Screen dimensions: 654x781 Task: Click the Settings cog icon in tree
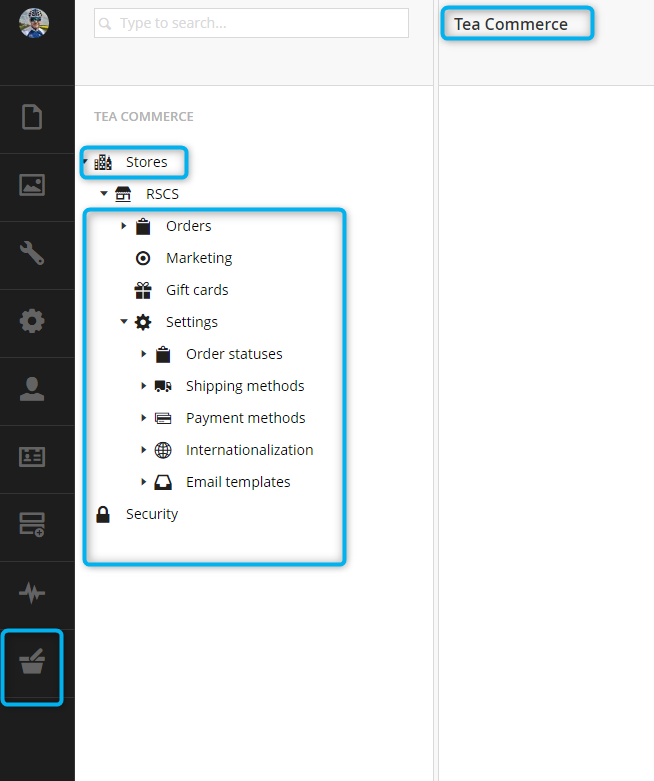[143, 322]
